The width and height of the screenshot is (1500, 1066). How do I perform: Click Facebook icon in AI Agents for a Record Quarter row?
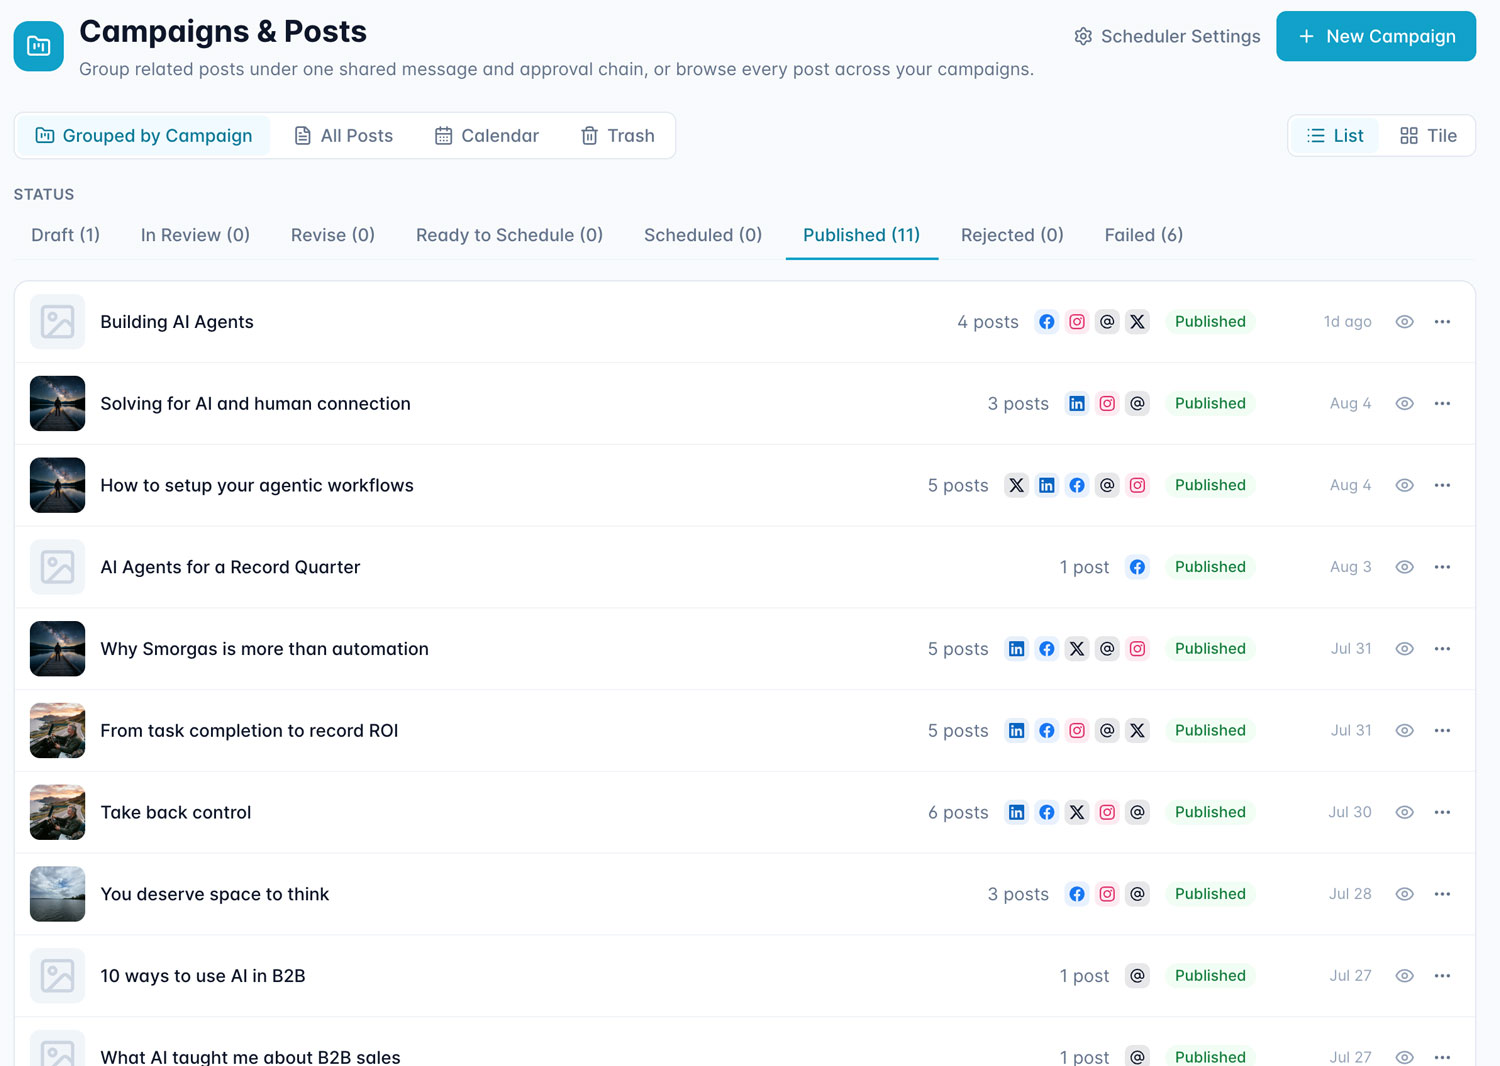(1137, 567)
